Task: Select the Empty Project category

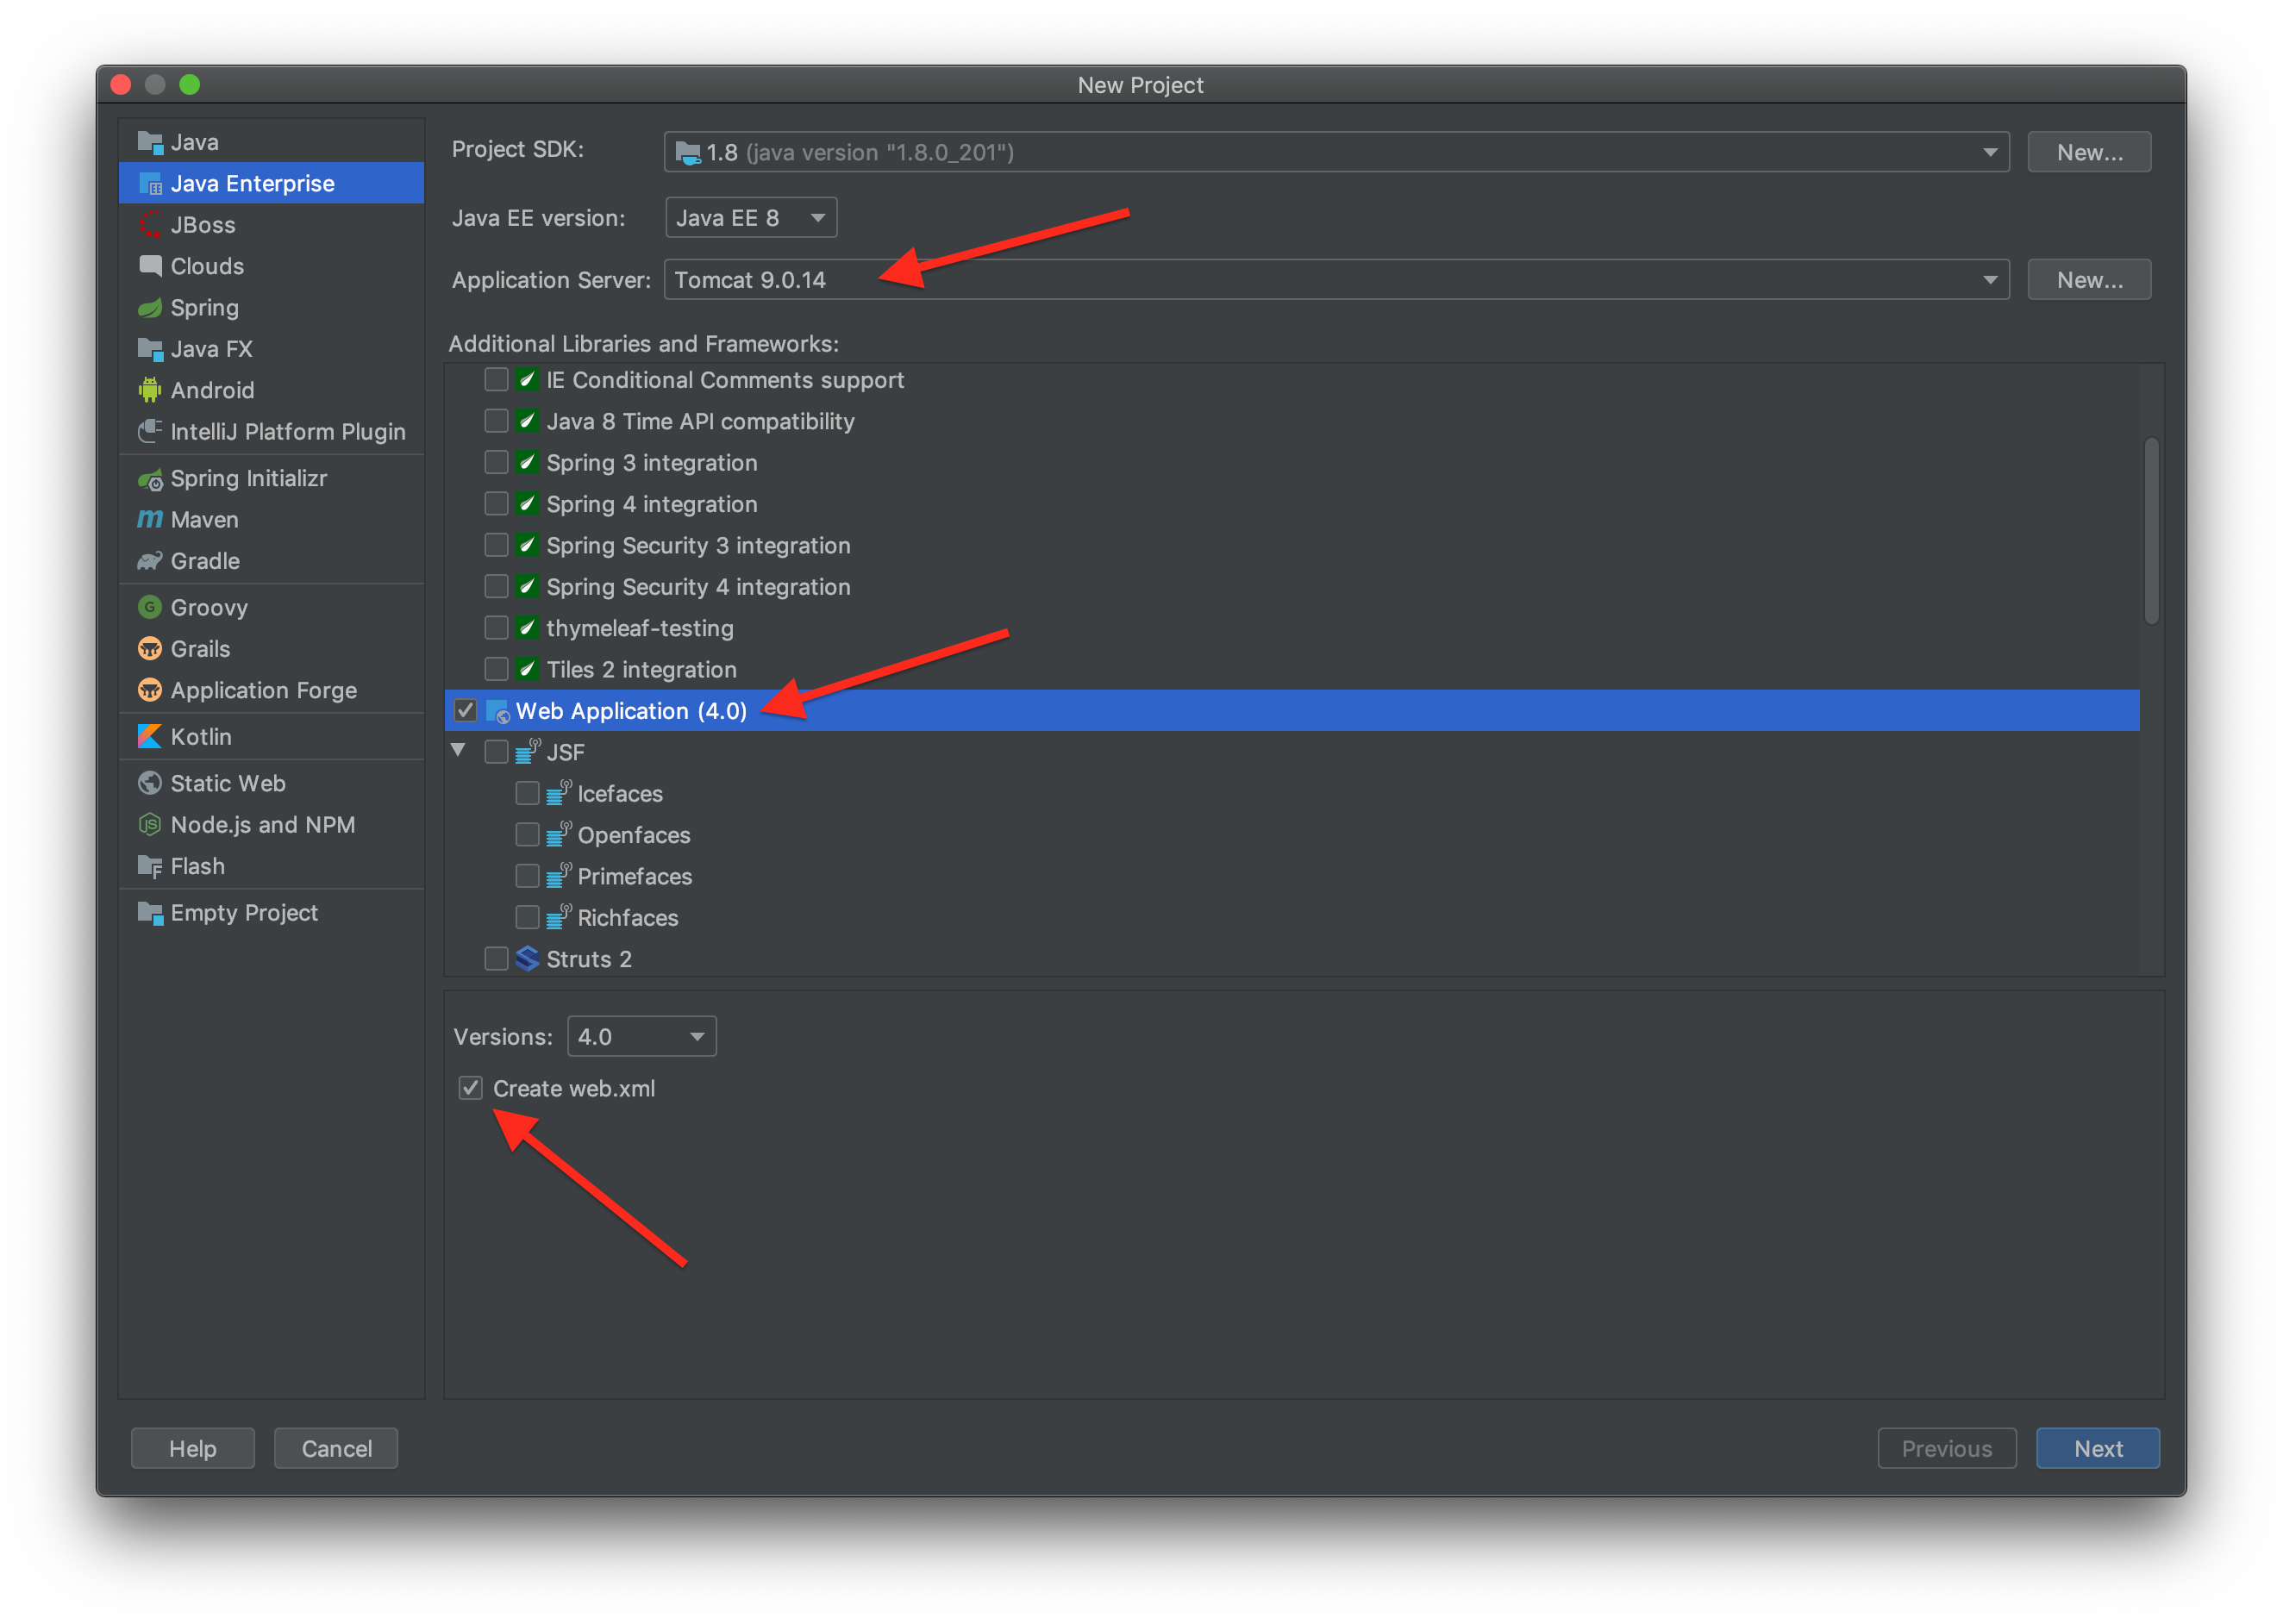Action: tap(244, 912)
